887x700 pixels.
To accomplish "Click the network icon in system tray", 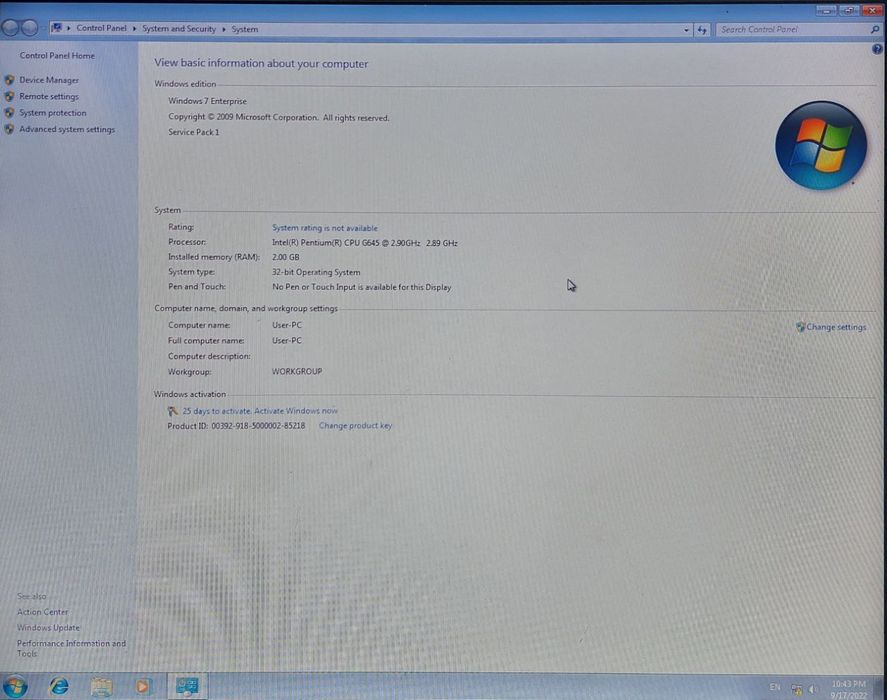I will coord(796,689).
